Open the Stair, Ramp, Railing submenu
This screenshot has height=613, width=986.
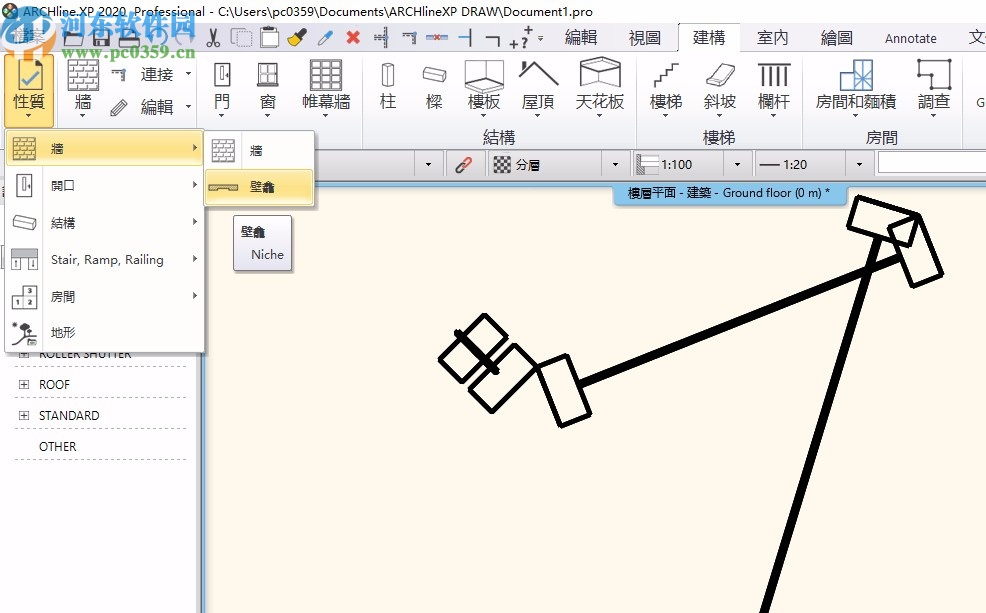(x=104, y=259)
